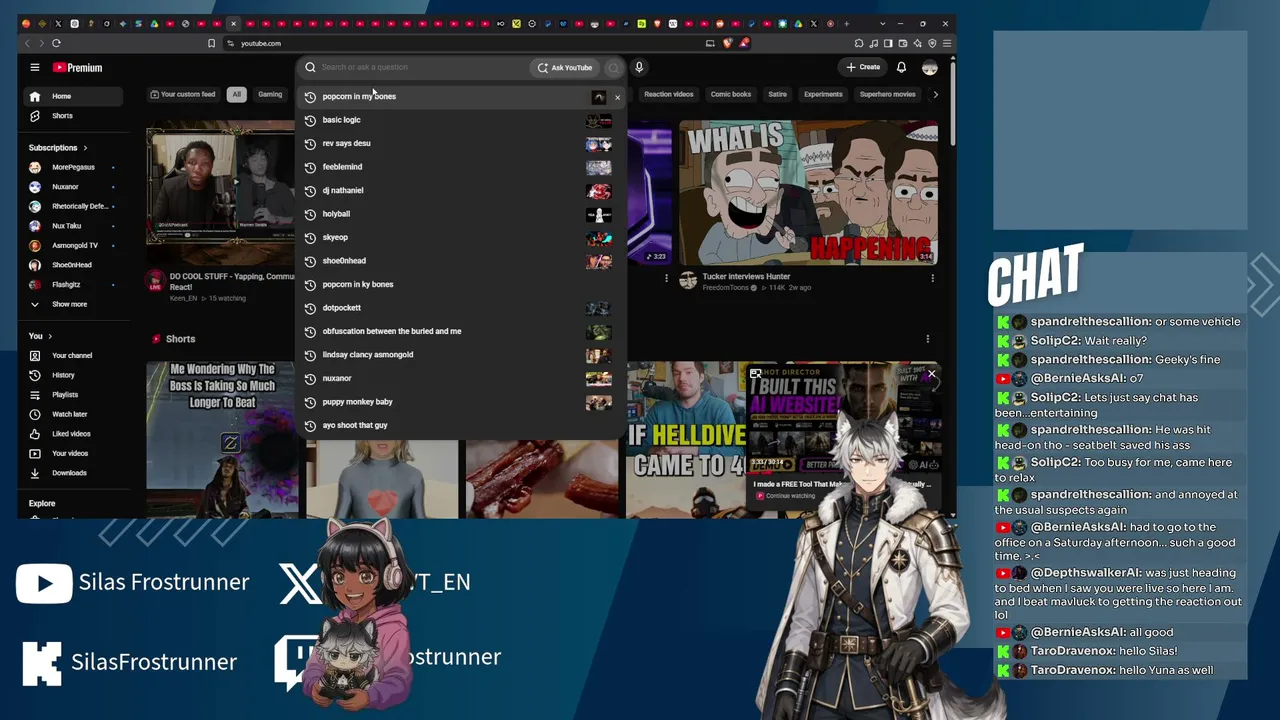
Task: Expand the You section chevron
Action: click(50, 336)
